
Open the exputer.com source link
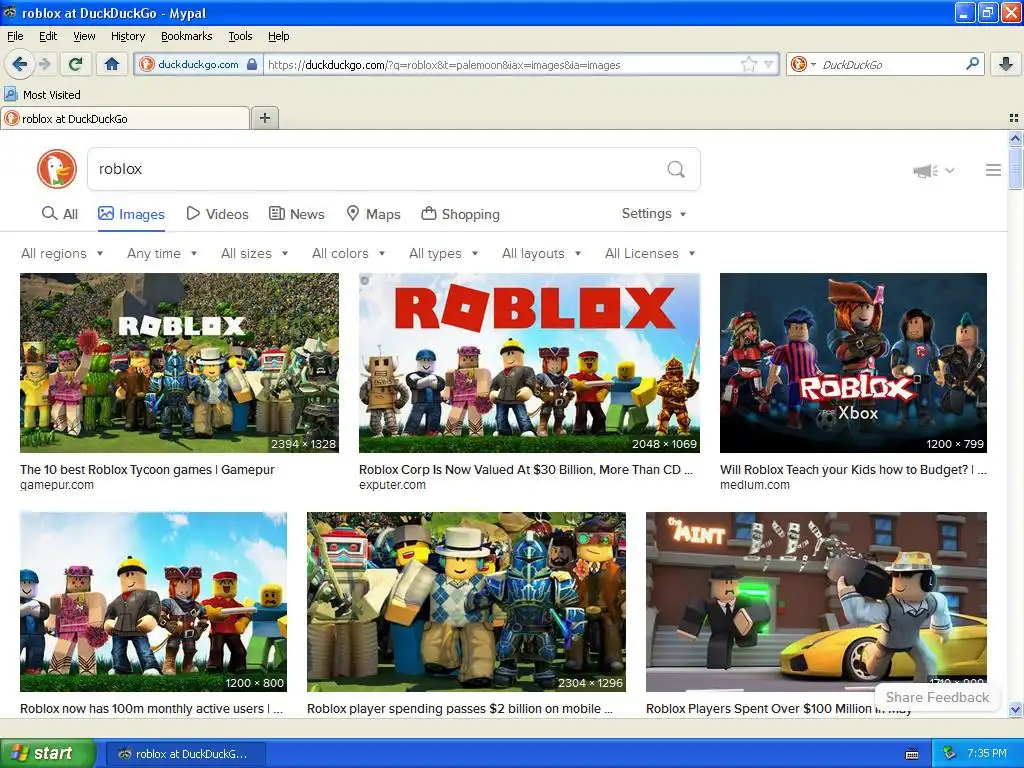pos(392,485)
